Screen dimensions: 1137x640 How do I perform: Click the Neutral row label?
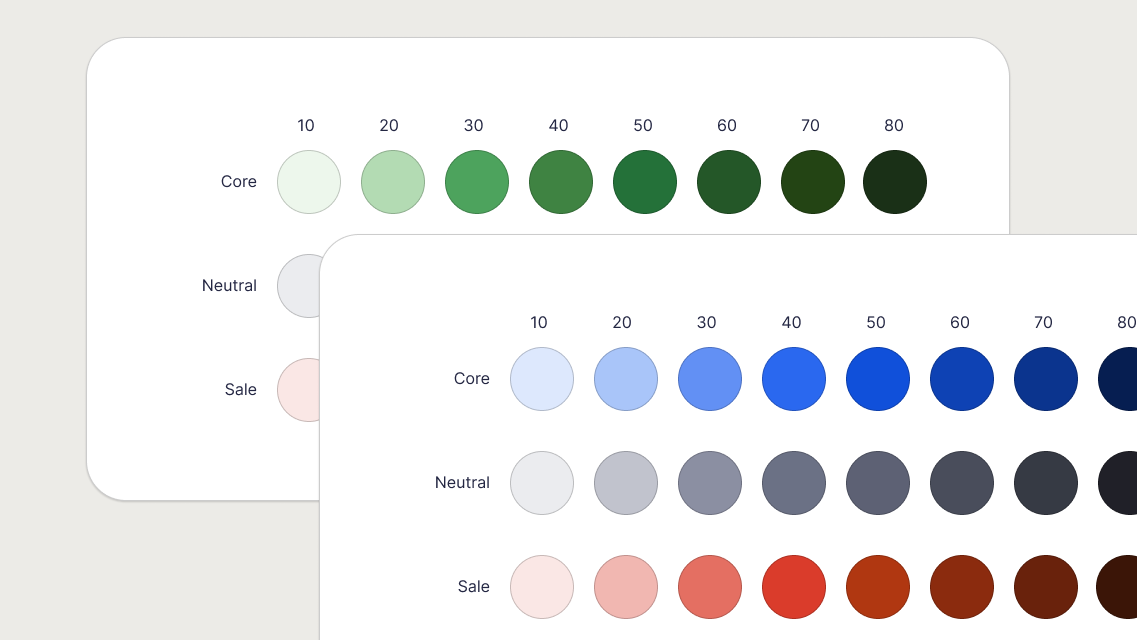(462, 482)
